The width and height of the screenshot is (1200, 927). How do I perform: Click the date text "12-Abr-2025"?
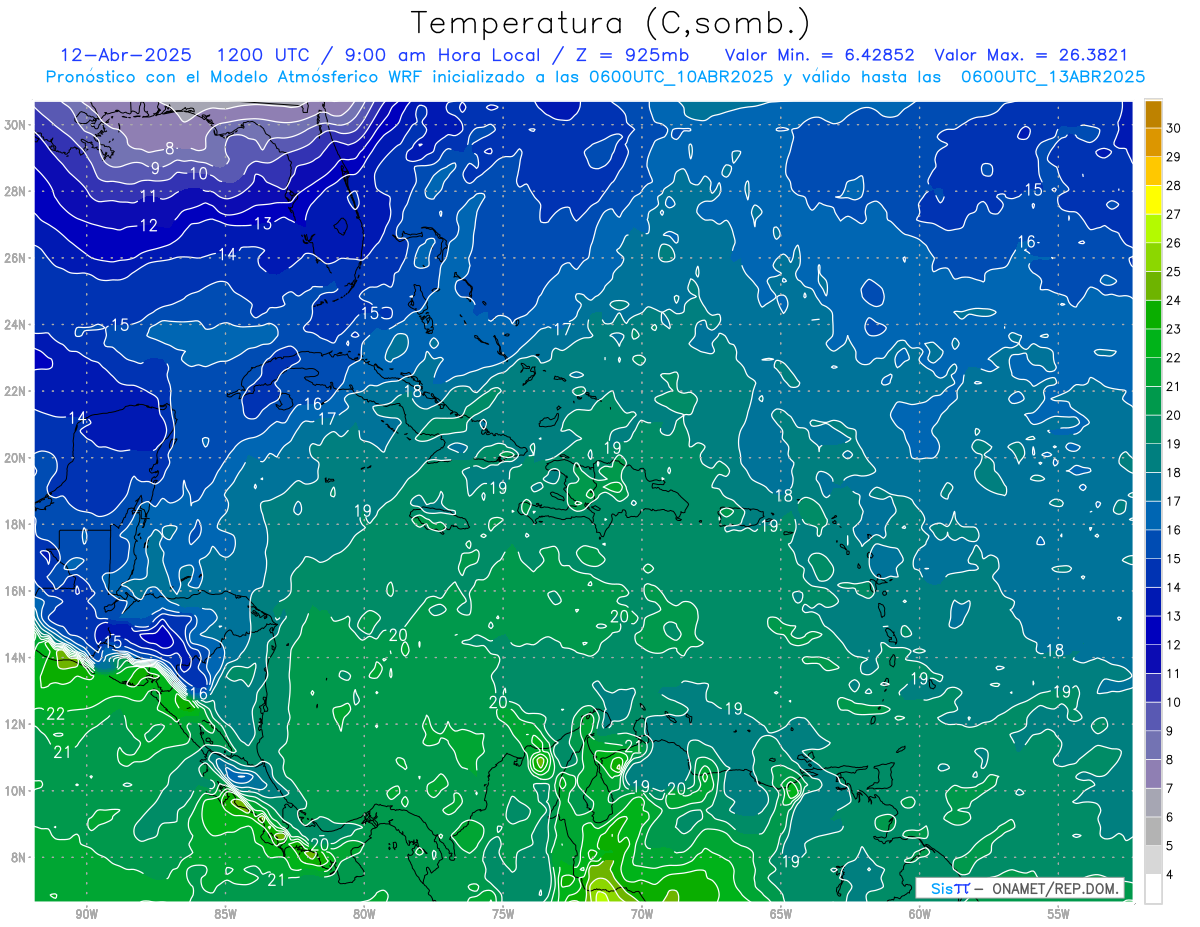127,55
